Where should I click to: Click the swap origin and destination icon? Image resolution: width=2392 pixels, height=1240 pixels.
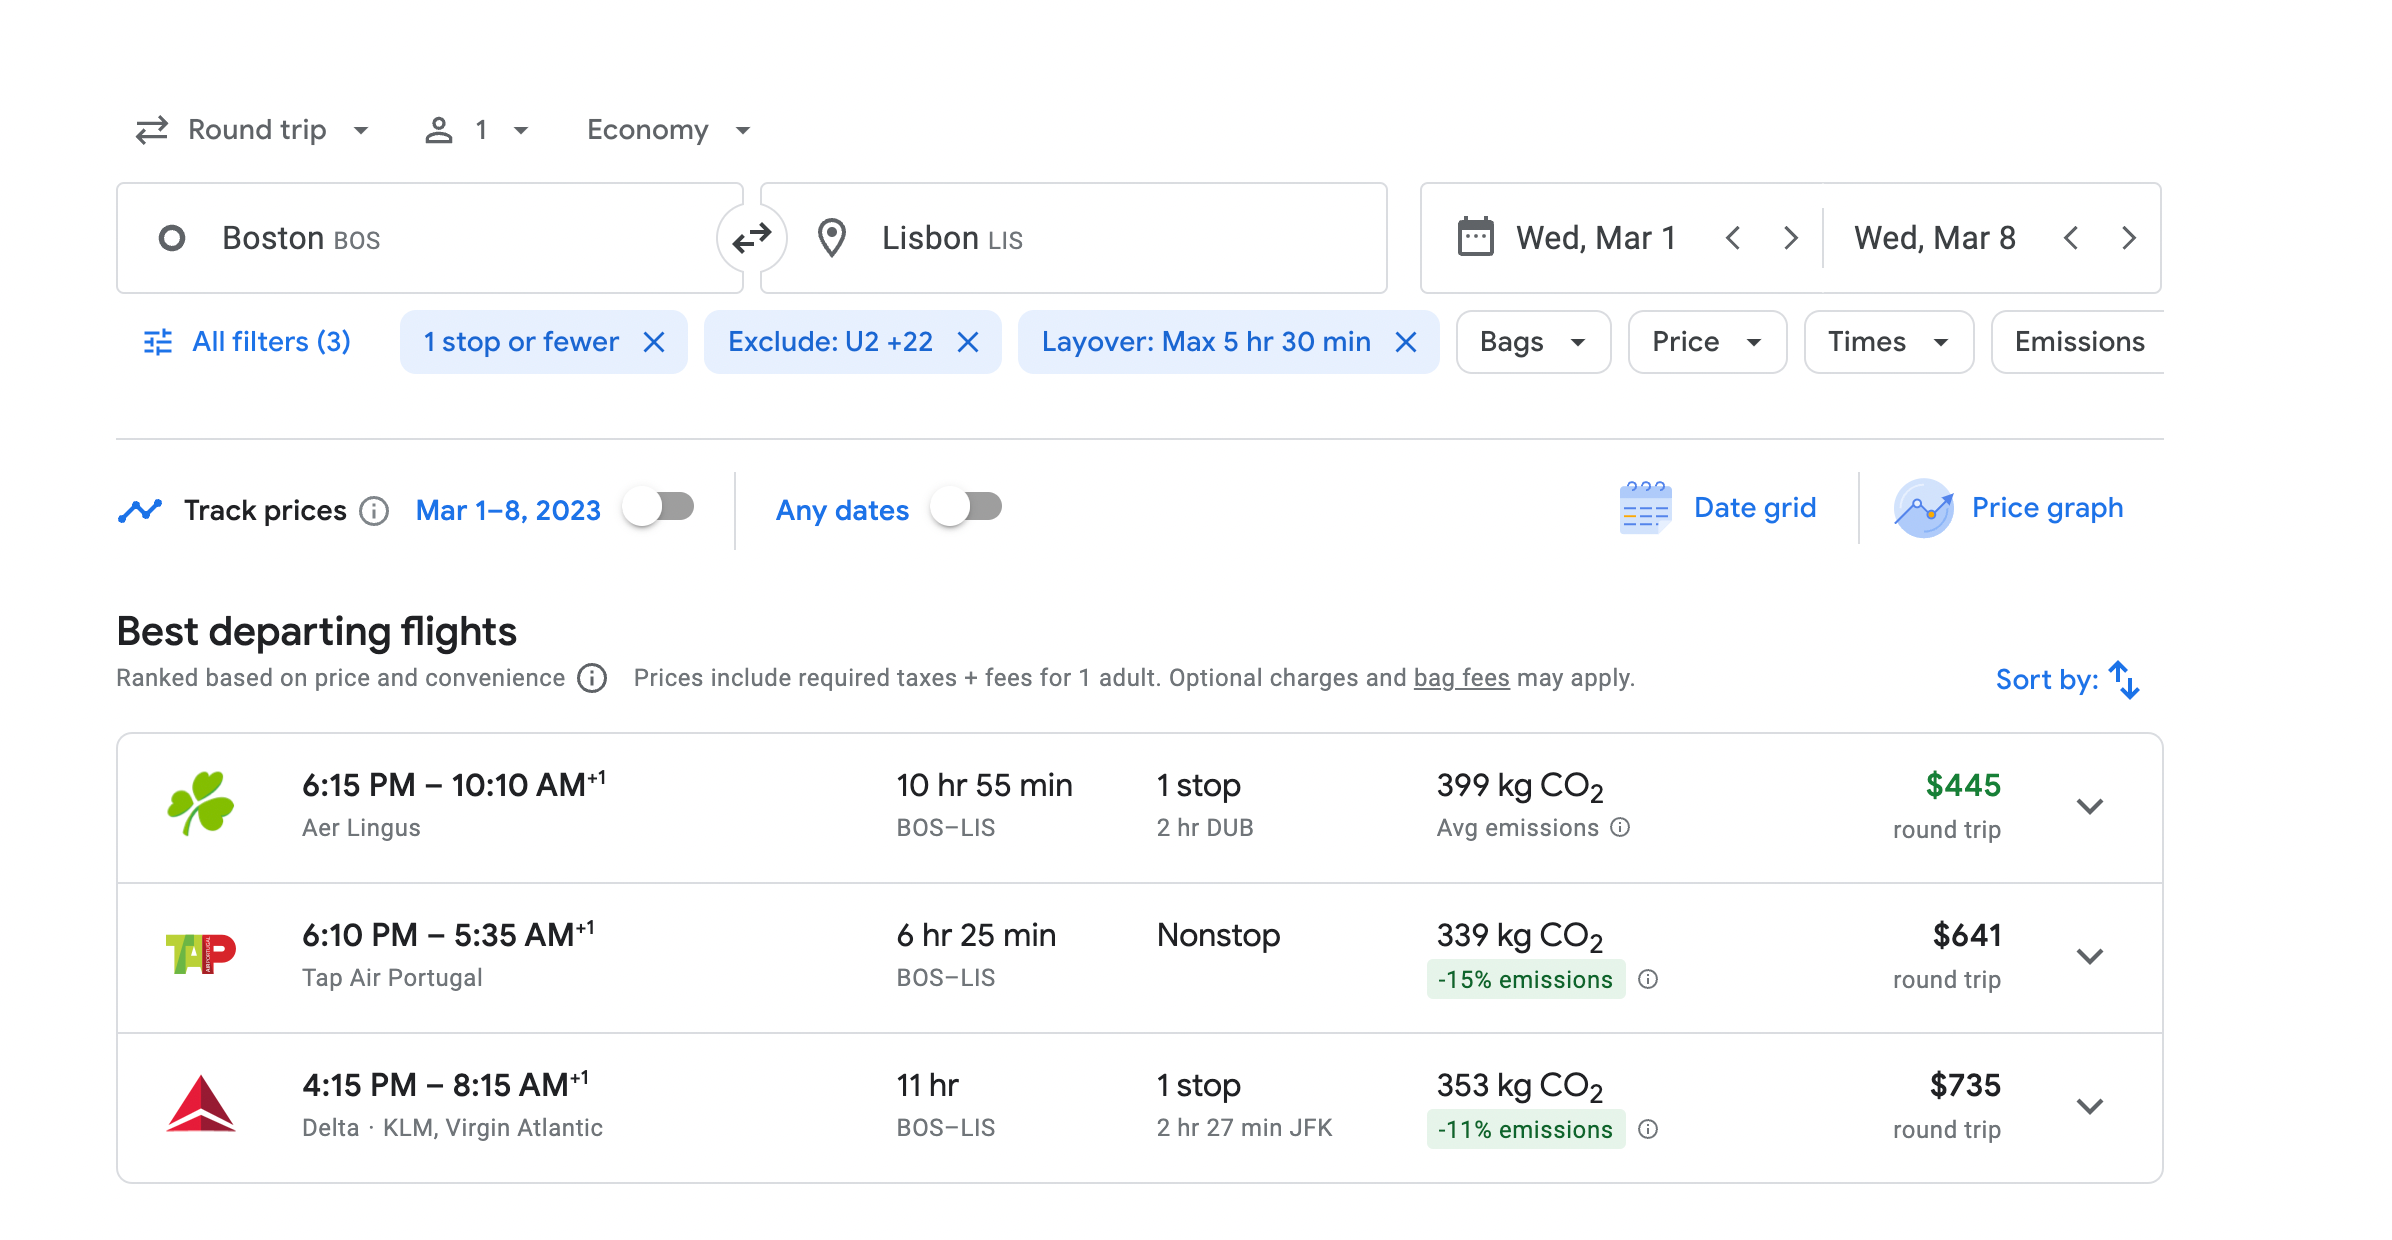click(x=752, y=238)
